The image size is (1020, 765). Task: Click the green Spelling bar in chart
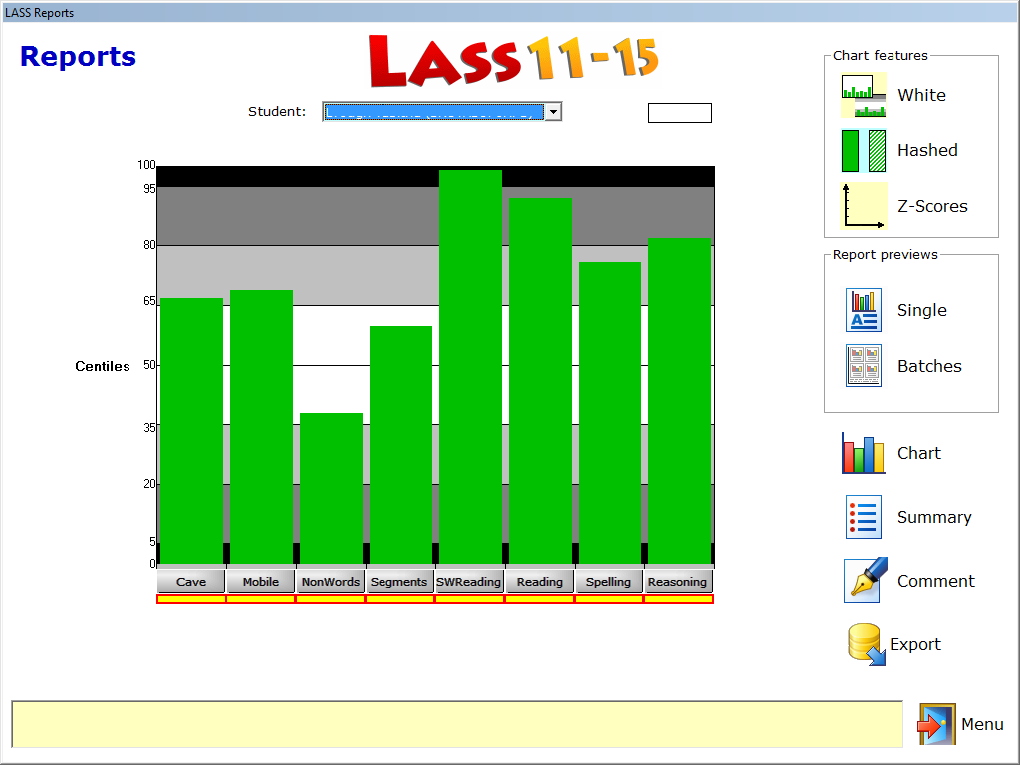(x=610, y=413)
